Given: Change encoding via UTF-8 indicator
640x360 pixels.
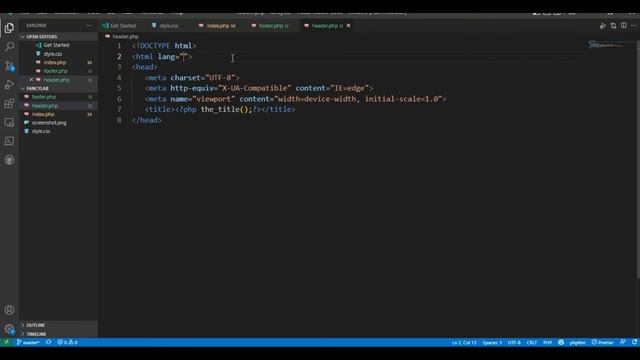Looking at the screenshot, I should point(514,342).
